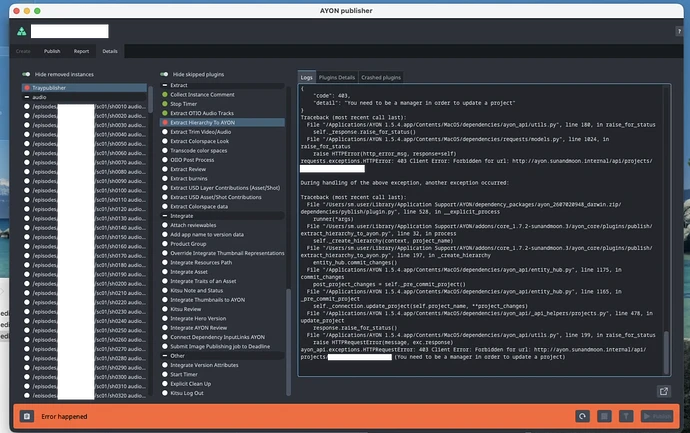Select the Collect Instance Comment plugin
Image resolution: width=690 pixels, height=433 pixels.
[222, 95]
